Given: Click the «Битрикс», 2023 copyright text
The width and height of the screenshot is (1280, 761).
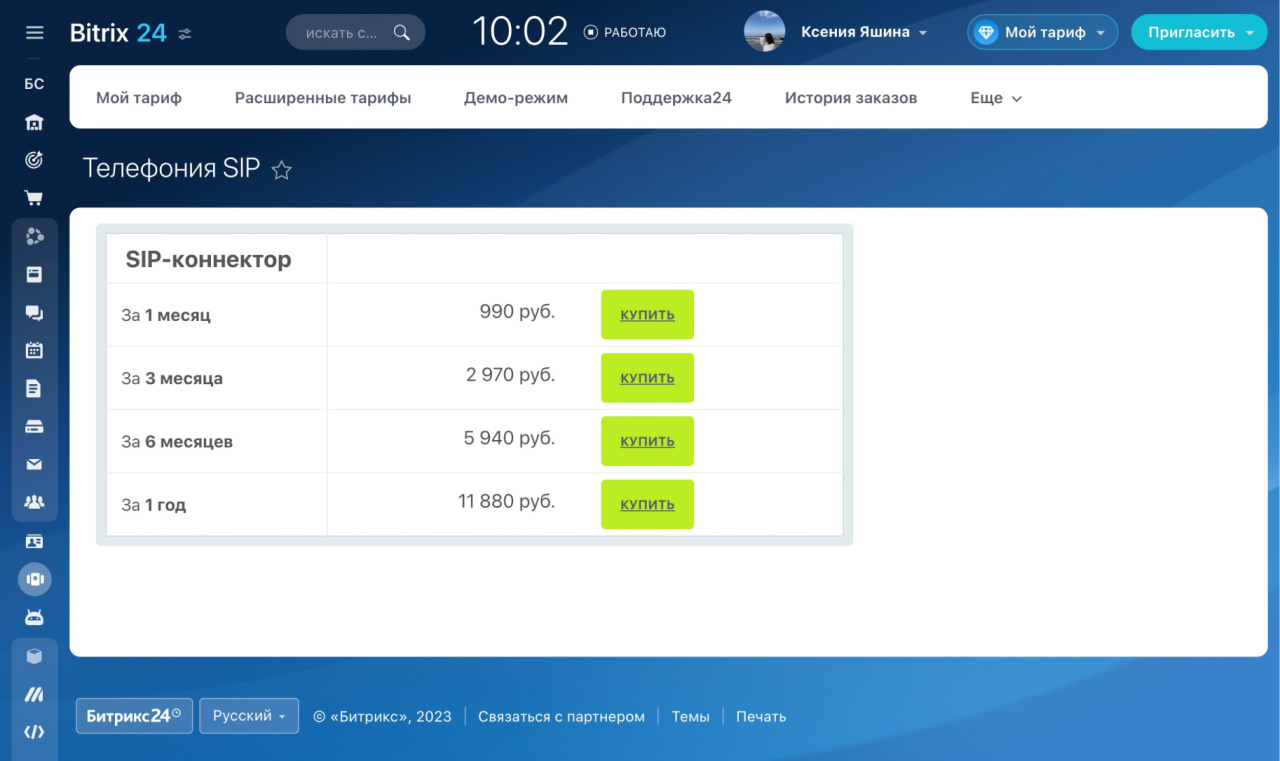Looking at the screenshot, I should click(382, 717).
